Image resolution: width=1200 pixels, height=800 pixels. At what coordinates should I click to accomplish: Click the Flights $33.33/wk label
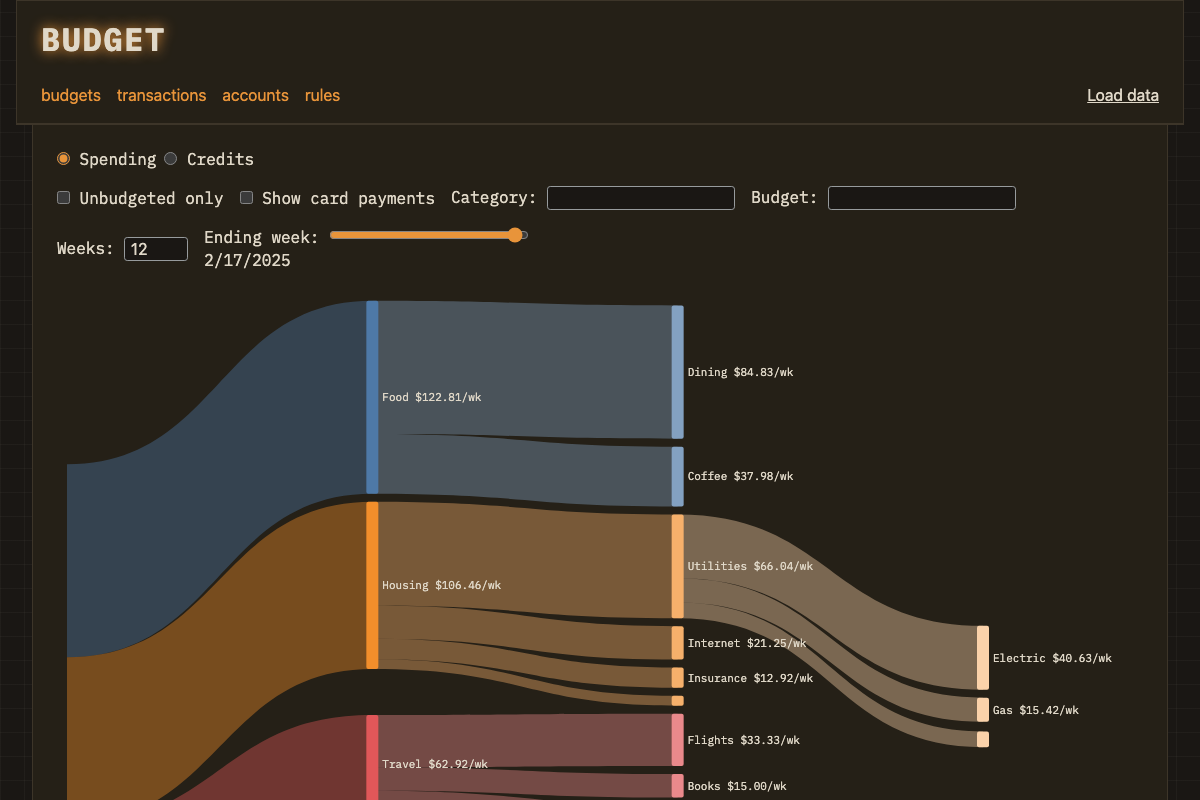coord(744,740)
